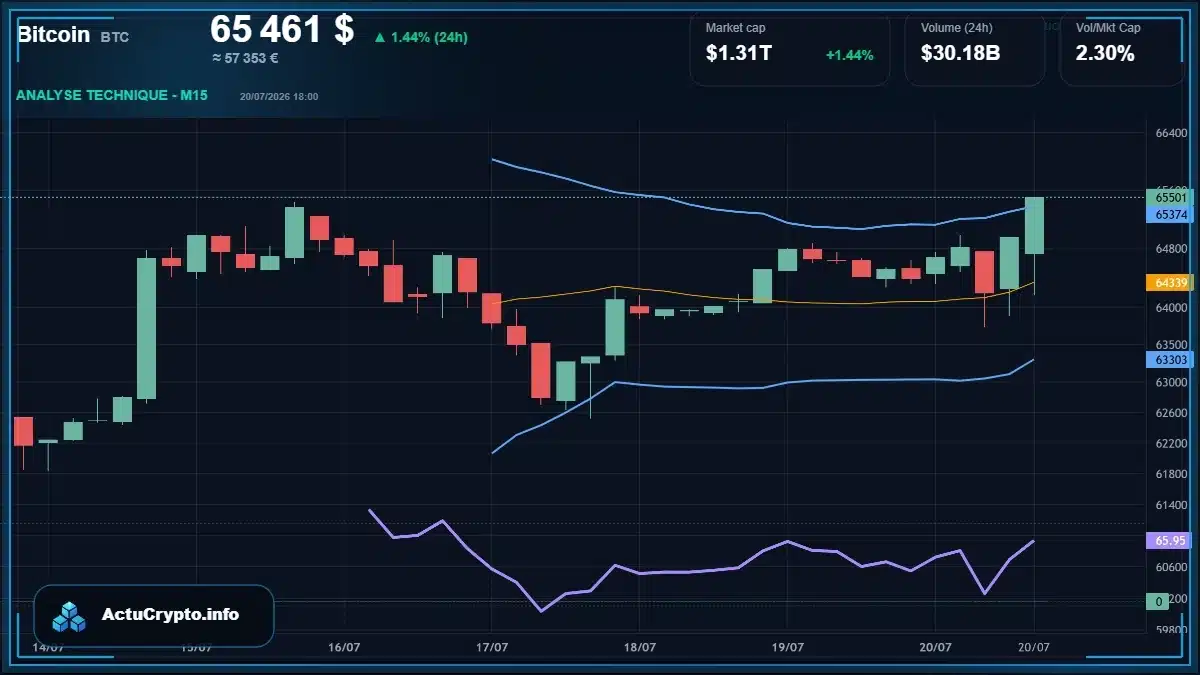Click the 16/07 date axis label
Screen dimensions: 1200x675
tap(343, 647)
